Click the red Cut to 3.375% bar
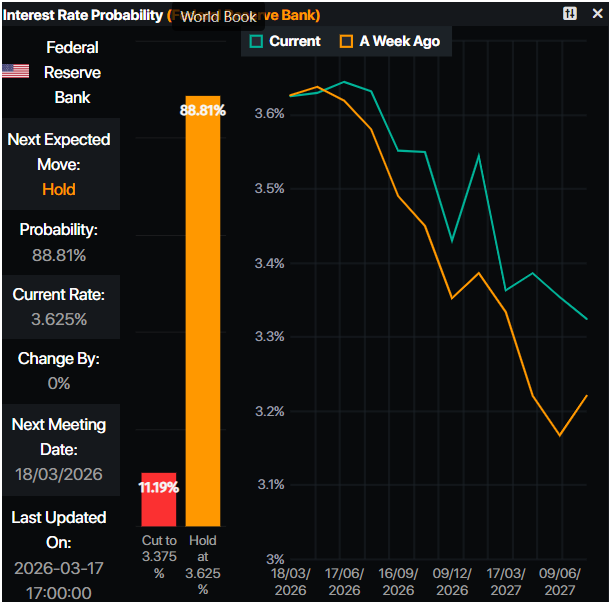This screenshot has width=611, height=604. tap(158, 500)
